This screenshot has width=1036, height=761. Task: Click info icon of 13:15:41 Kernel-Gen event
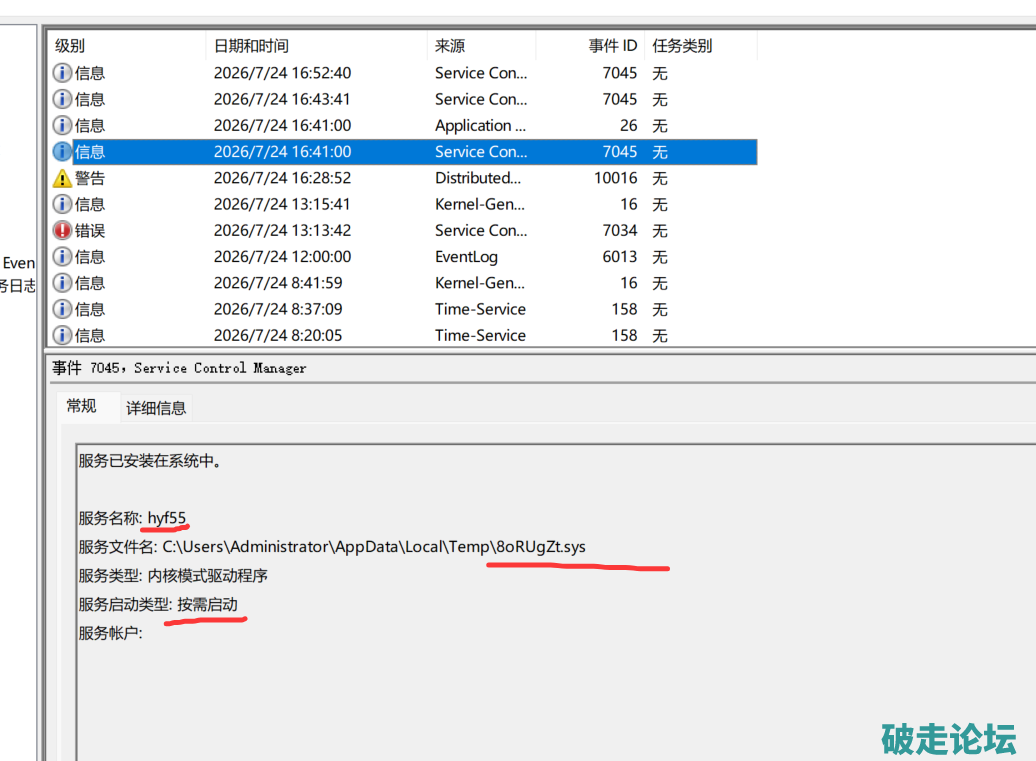coord(62,204)
